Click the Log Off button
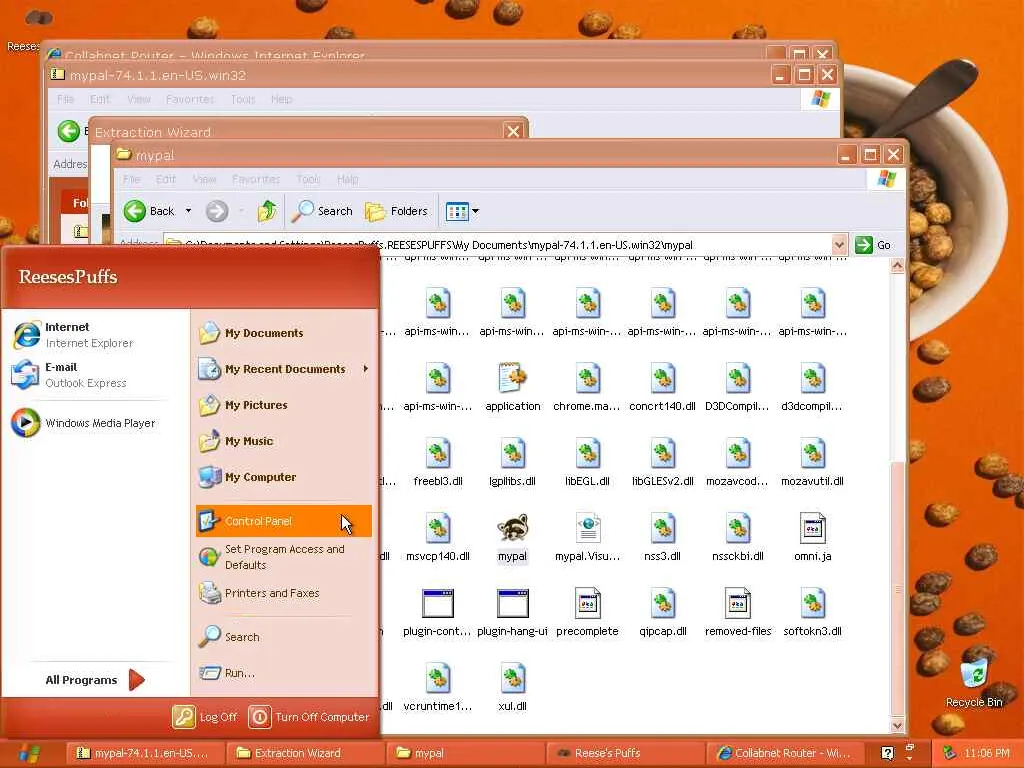This screenshot has height=768, width=1024. [x=204, y=717]
